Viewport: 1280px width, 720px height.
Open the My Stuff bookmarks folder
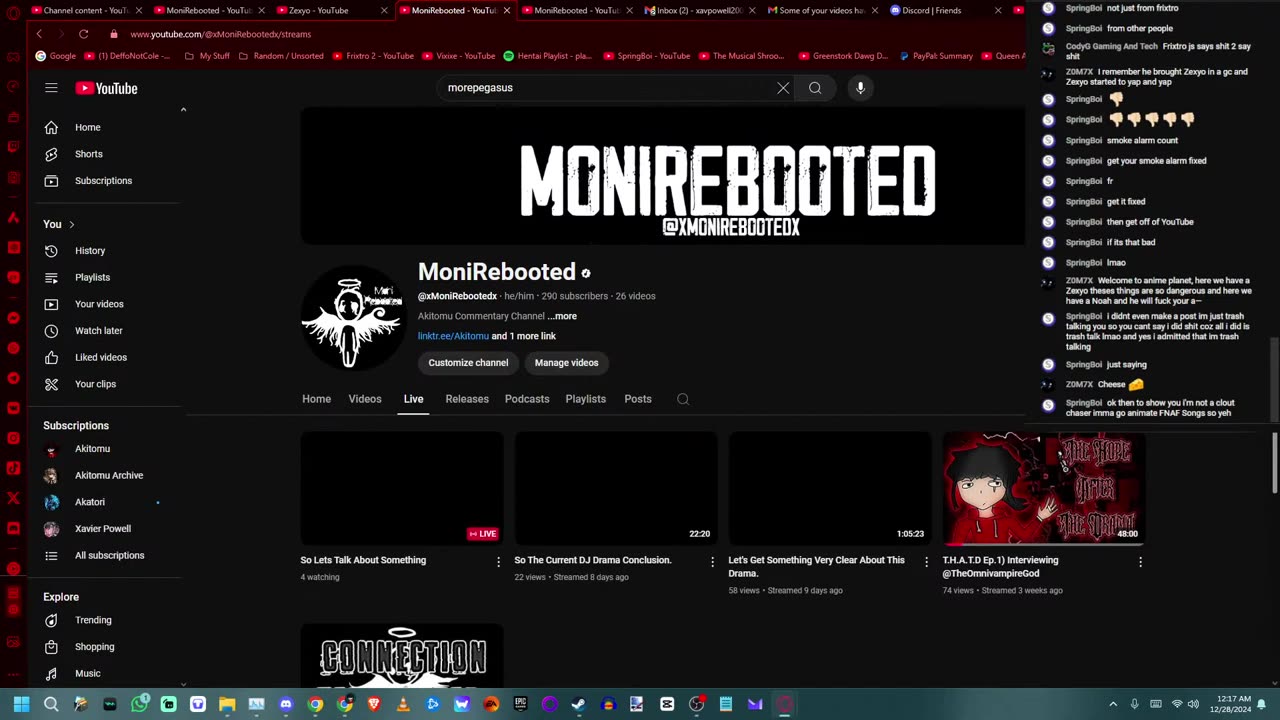[x=207, y=56]
